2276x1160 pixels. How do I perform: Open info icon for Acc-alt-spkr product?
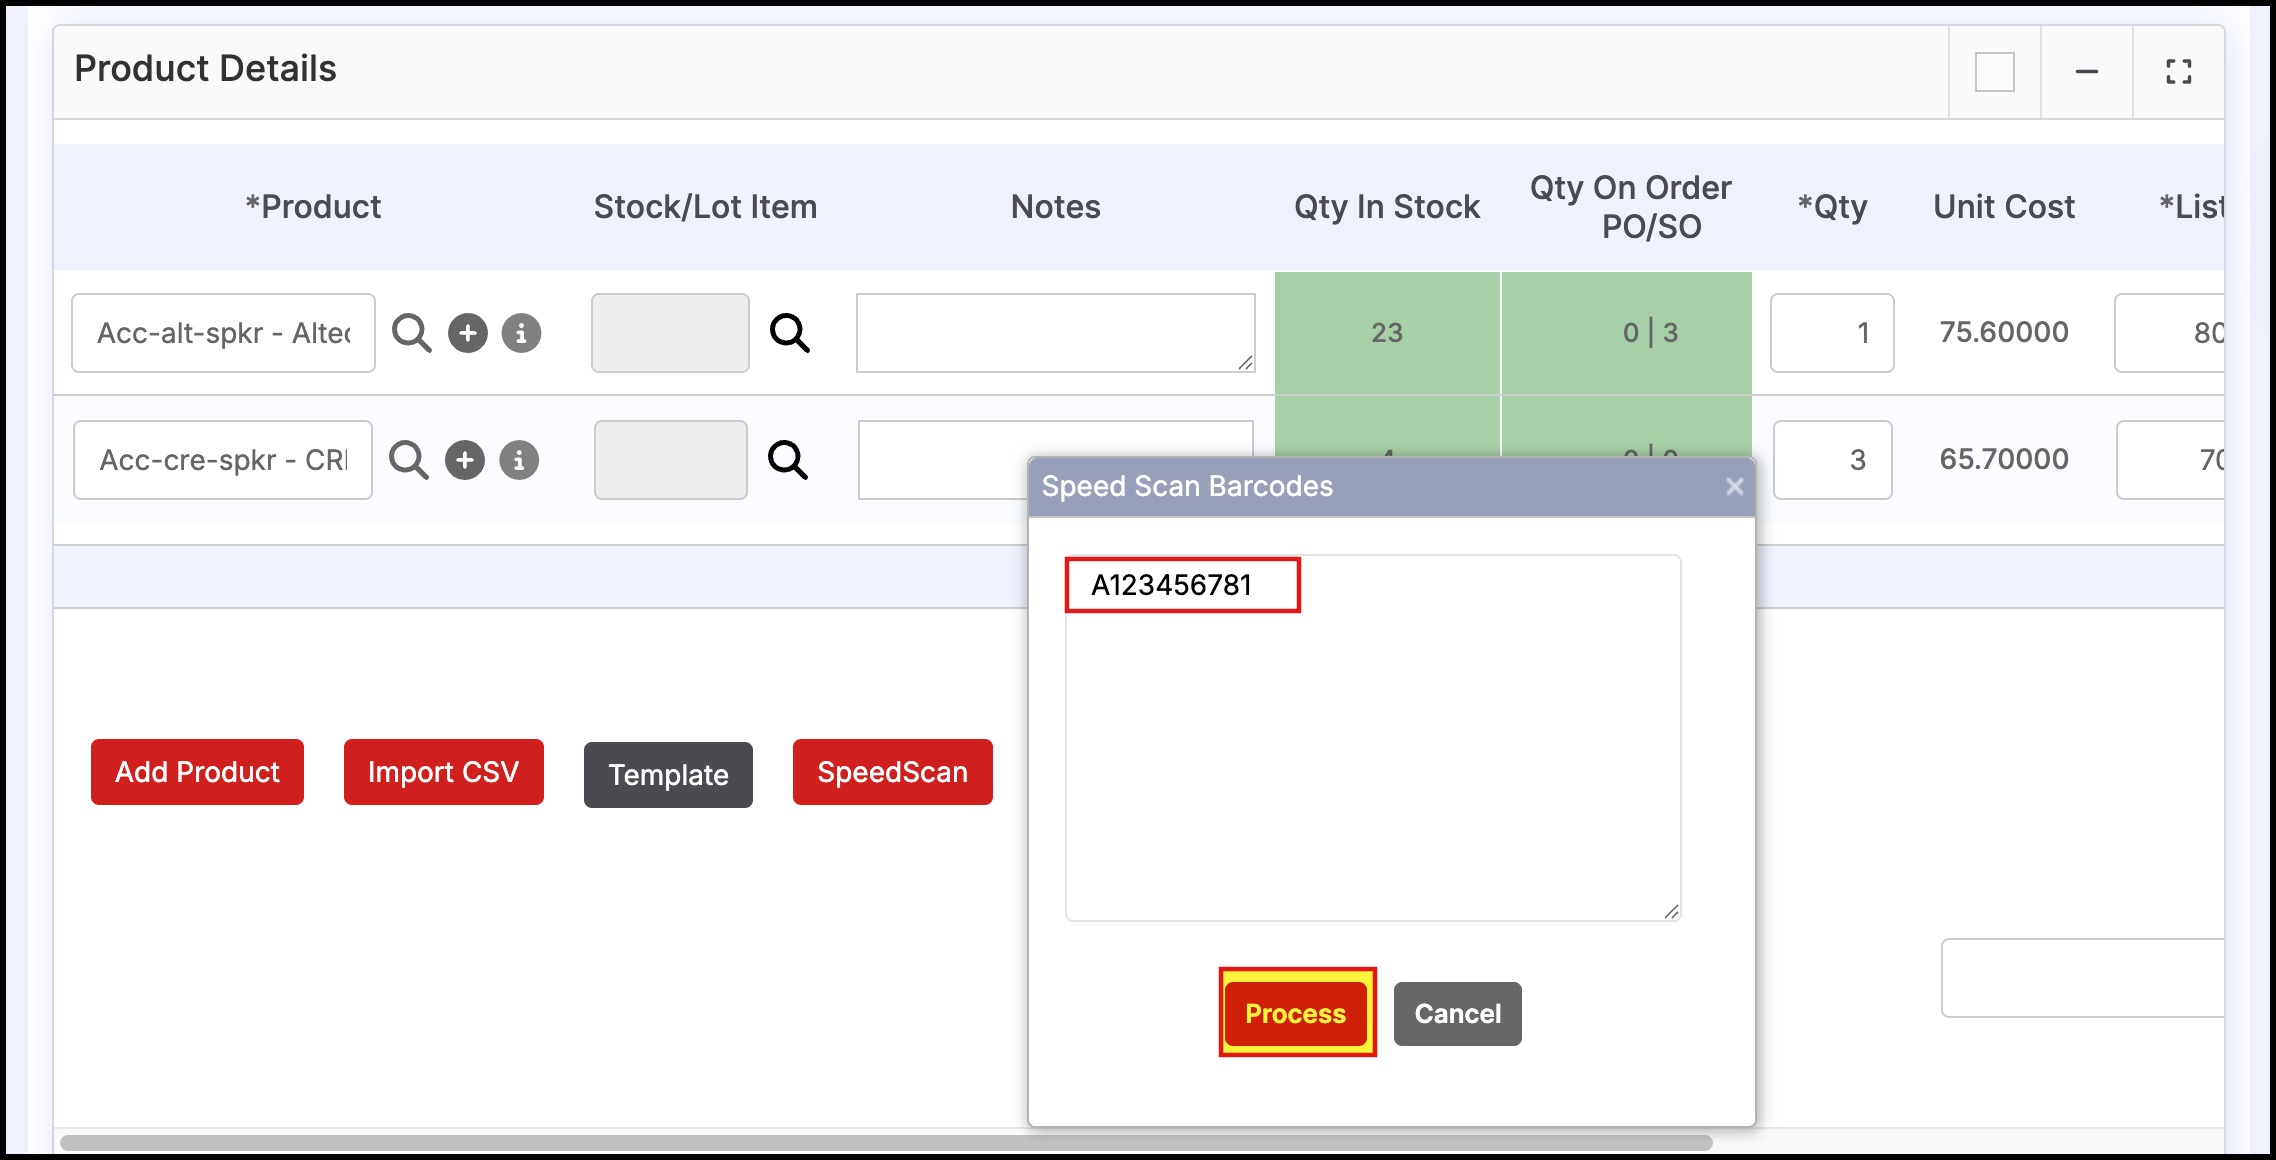tap(521, 333)
